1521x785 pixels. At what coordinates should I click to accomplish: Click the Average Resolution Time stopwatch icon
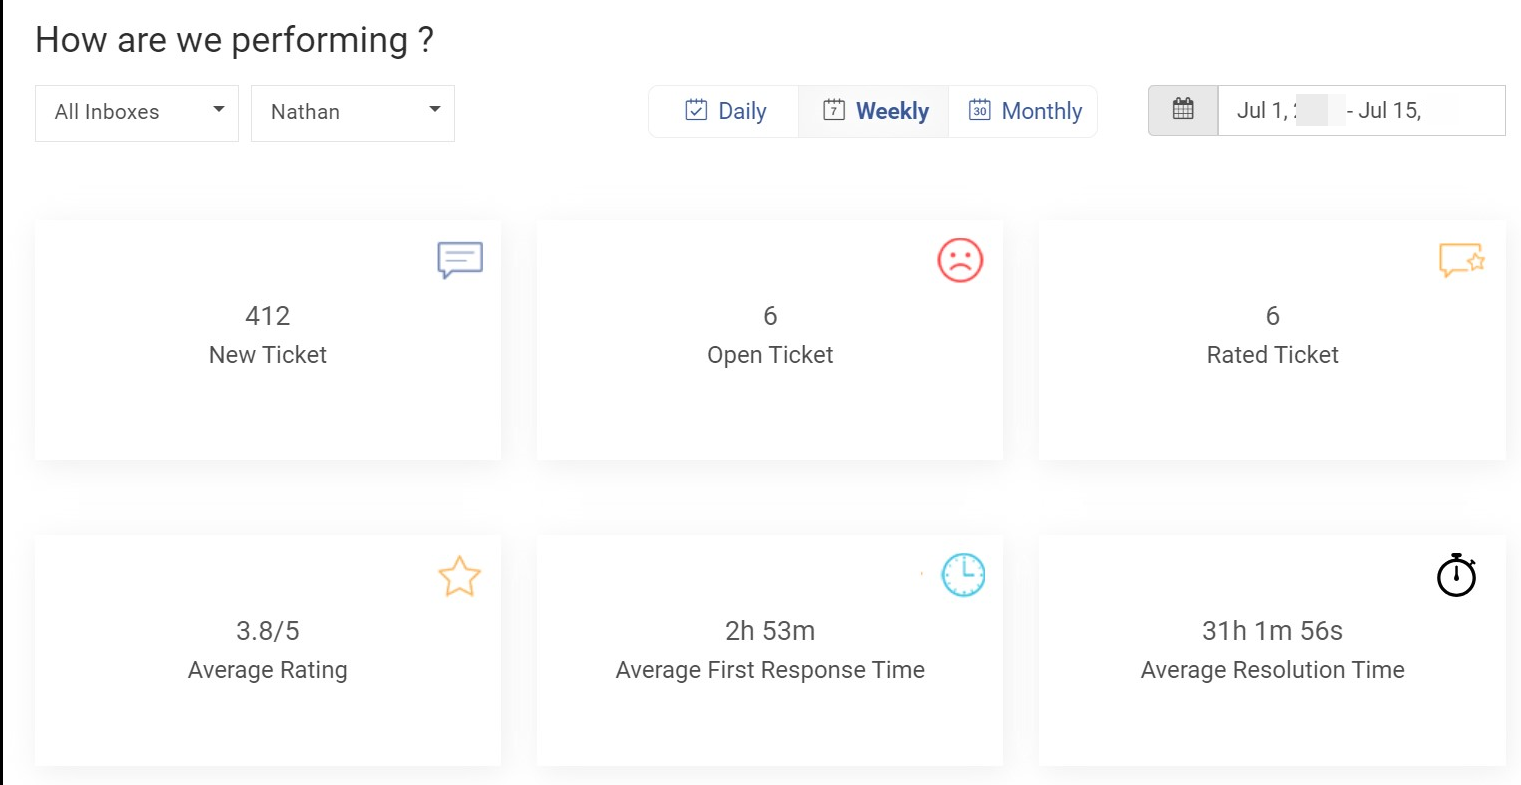pyautogui.click(x=1456, y=576)
